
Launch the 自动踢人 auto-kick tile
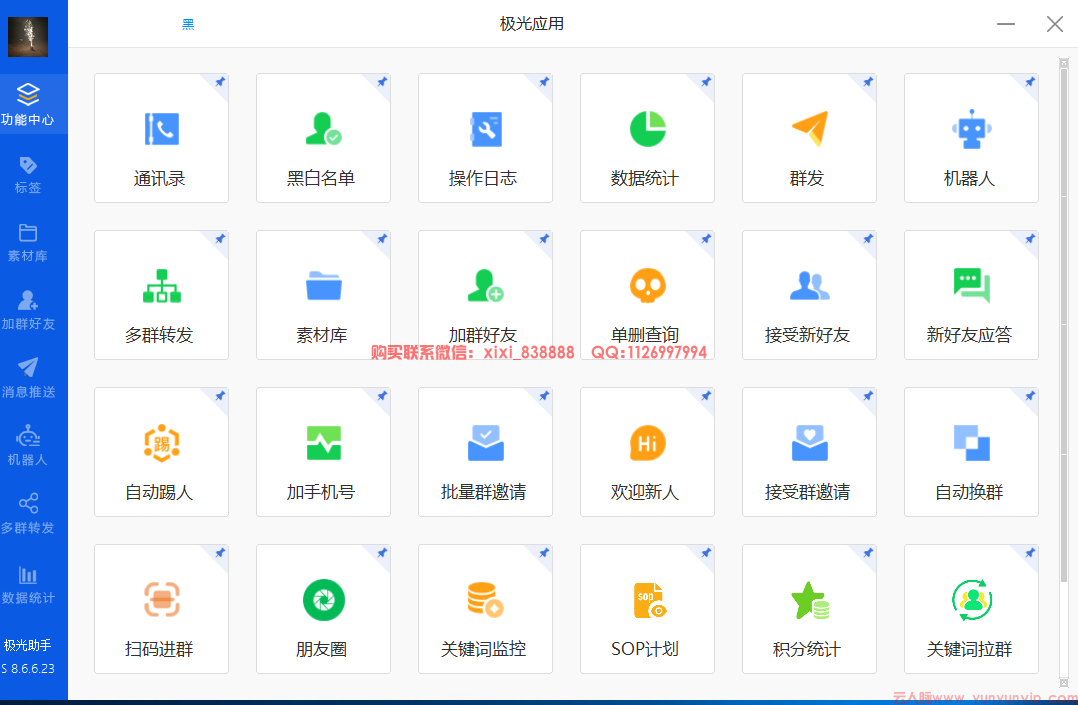point(161,452)
